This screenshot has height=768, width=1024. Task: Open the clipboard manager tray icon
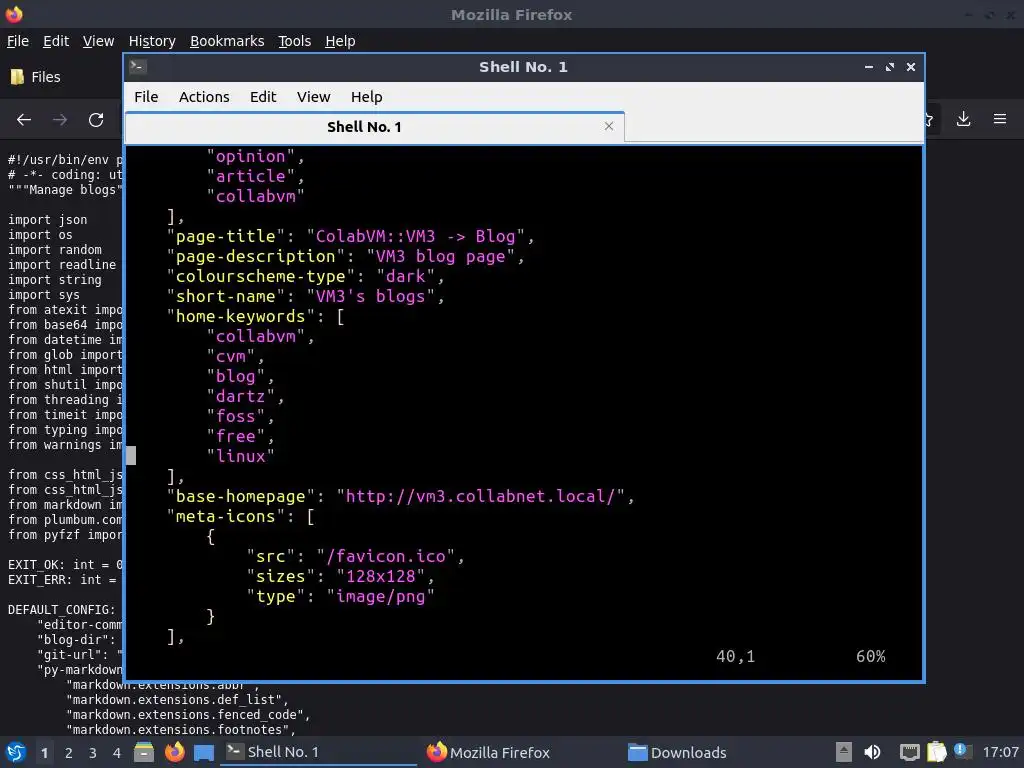(936, 752)
